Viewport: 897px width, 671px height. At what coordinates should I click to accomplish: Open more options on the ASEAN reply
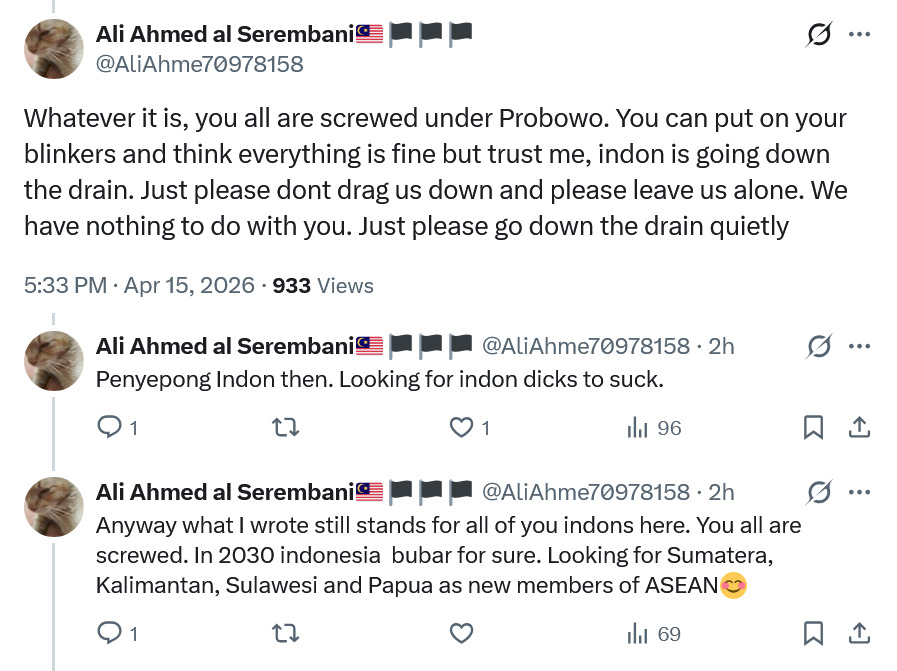tap(859, 492)
